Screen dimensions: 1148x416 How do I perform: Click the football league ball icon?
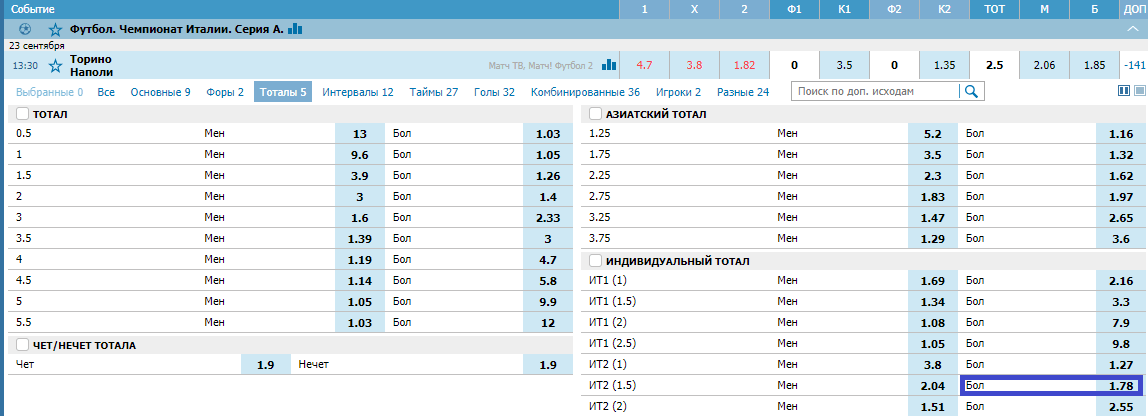(x=26, y=29)
